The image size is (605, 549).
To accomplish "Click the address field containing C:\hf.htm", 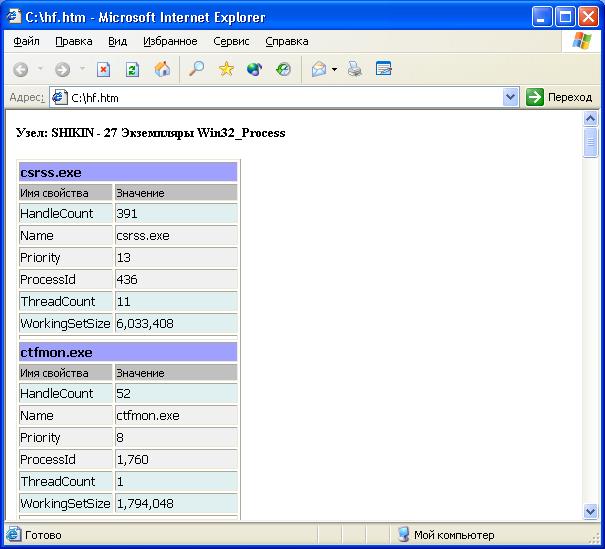I will [x=280, y=97].
